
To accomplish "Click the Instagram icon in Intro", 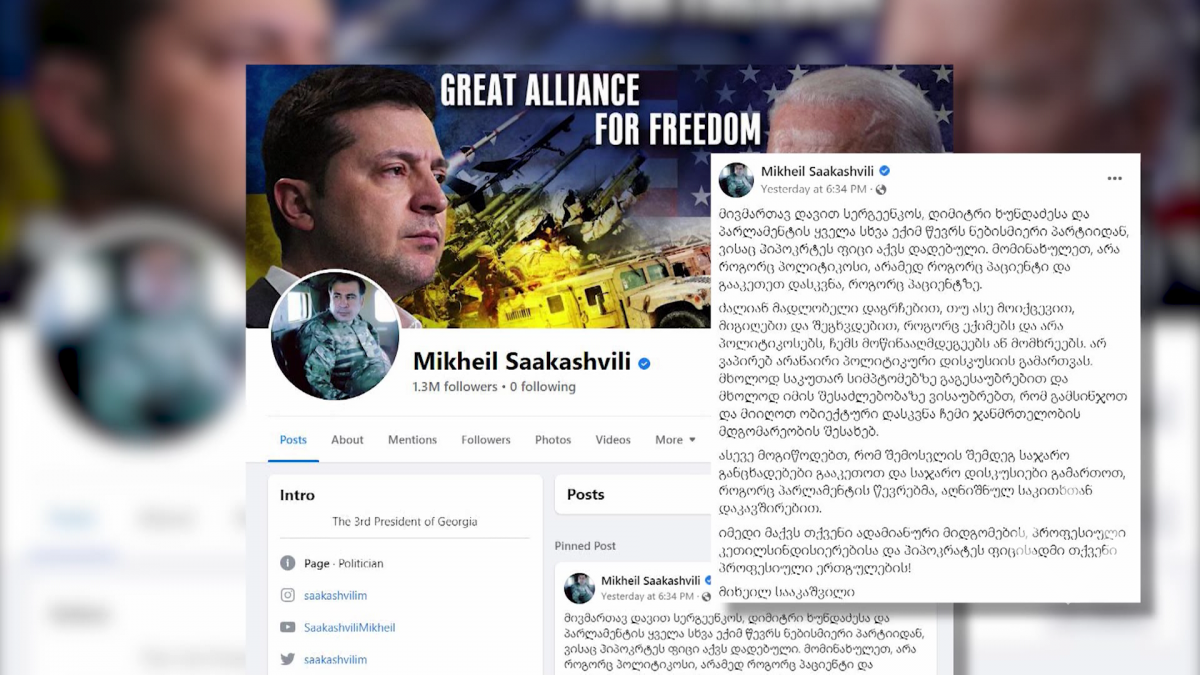I will (x=288, y=595).
